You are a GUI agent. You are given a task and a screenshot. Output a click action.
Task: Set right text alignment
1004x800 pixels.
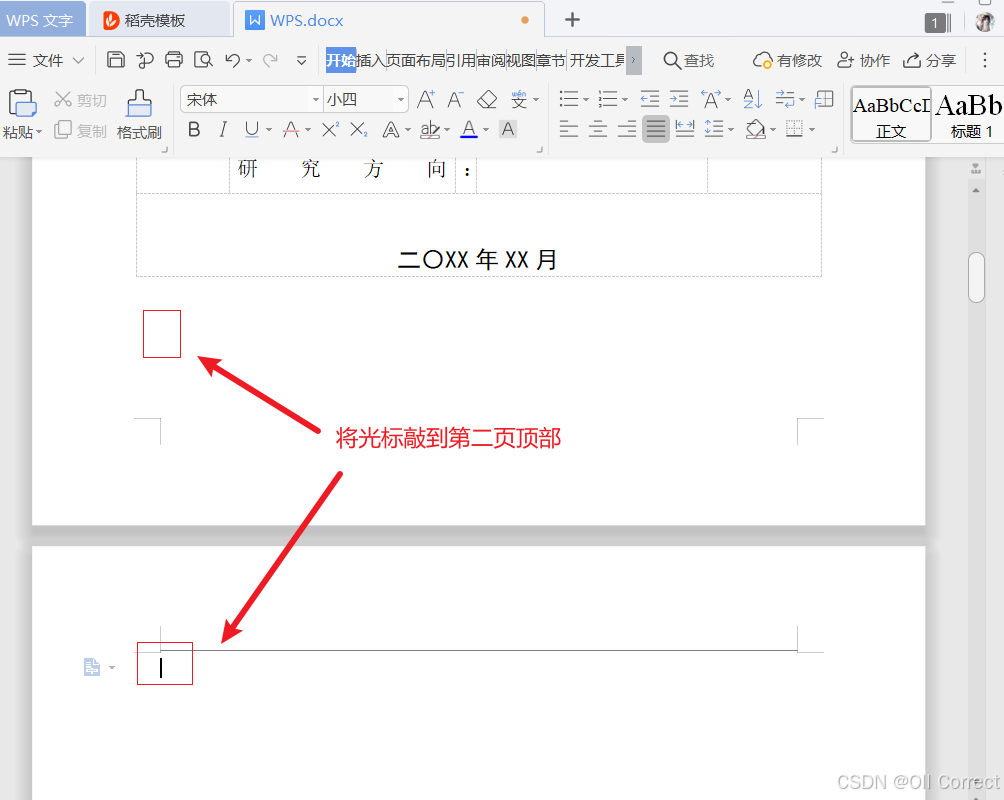(627, 129)
